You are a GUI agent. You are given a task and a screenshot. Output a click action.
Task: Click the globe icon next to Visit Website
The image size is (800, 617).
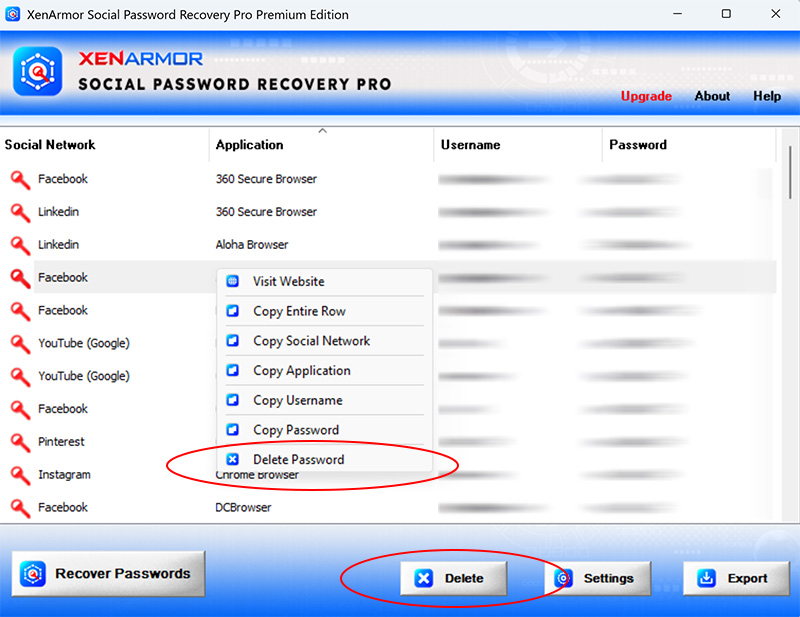(233, 281)
